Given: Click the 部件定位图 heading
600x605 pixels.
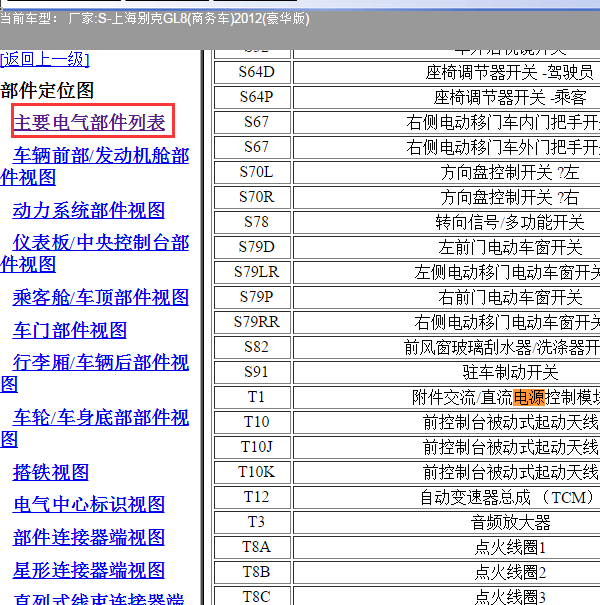Looking at the screenshot, I should (x=47, y=91).
